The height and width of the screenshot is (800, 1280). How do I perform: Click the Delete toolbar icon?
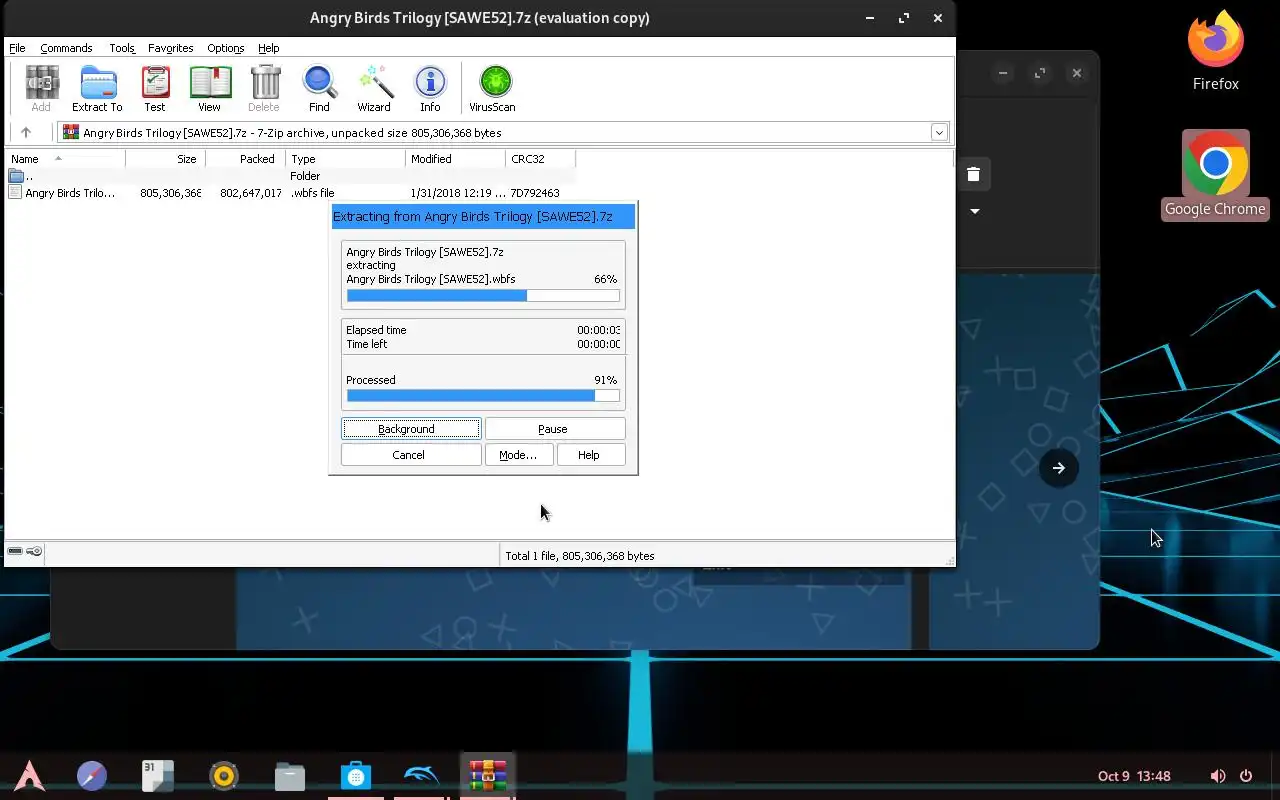pyautogui.click(x=264, y=88)
